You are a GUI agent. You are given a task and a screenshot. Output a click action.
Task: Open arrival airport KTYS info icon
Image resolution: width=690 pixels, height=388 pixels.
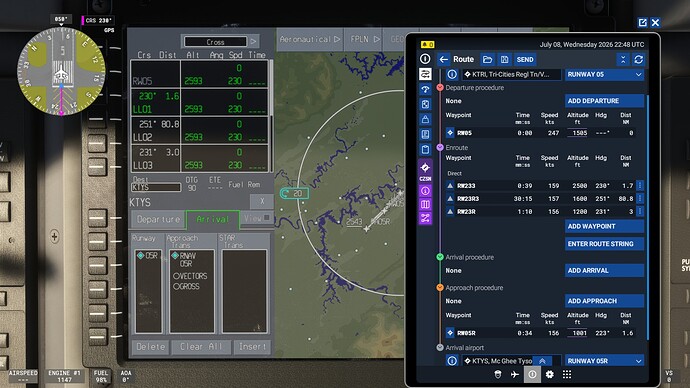point(452,361)
